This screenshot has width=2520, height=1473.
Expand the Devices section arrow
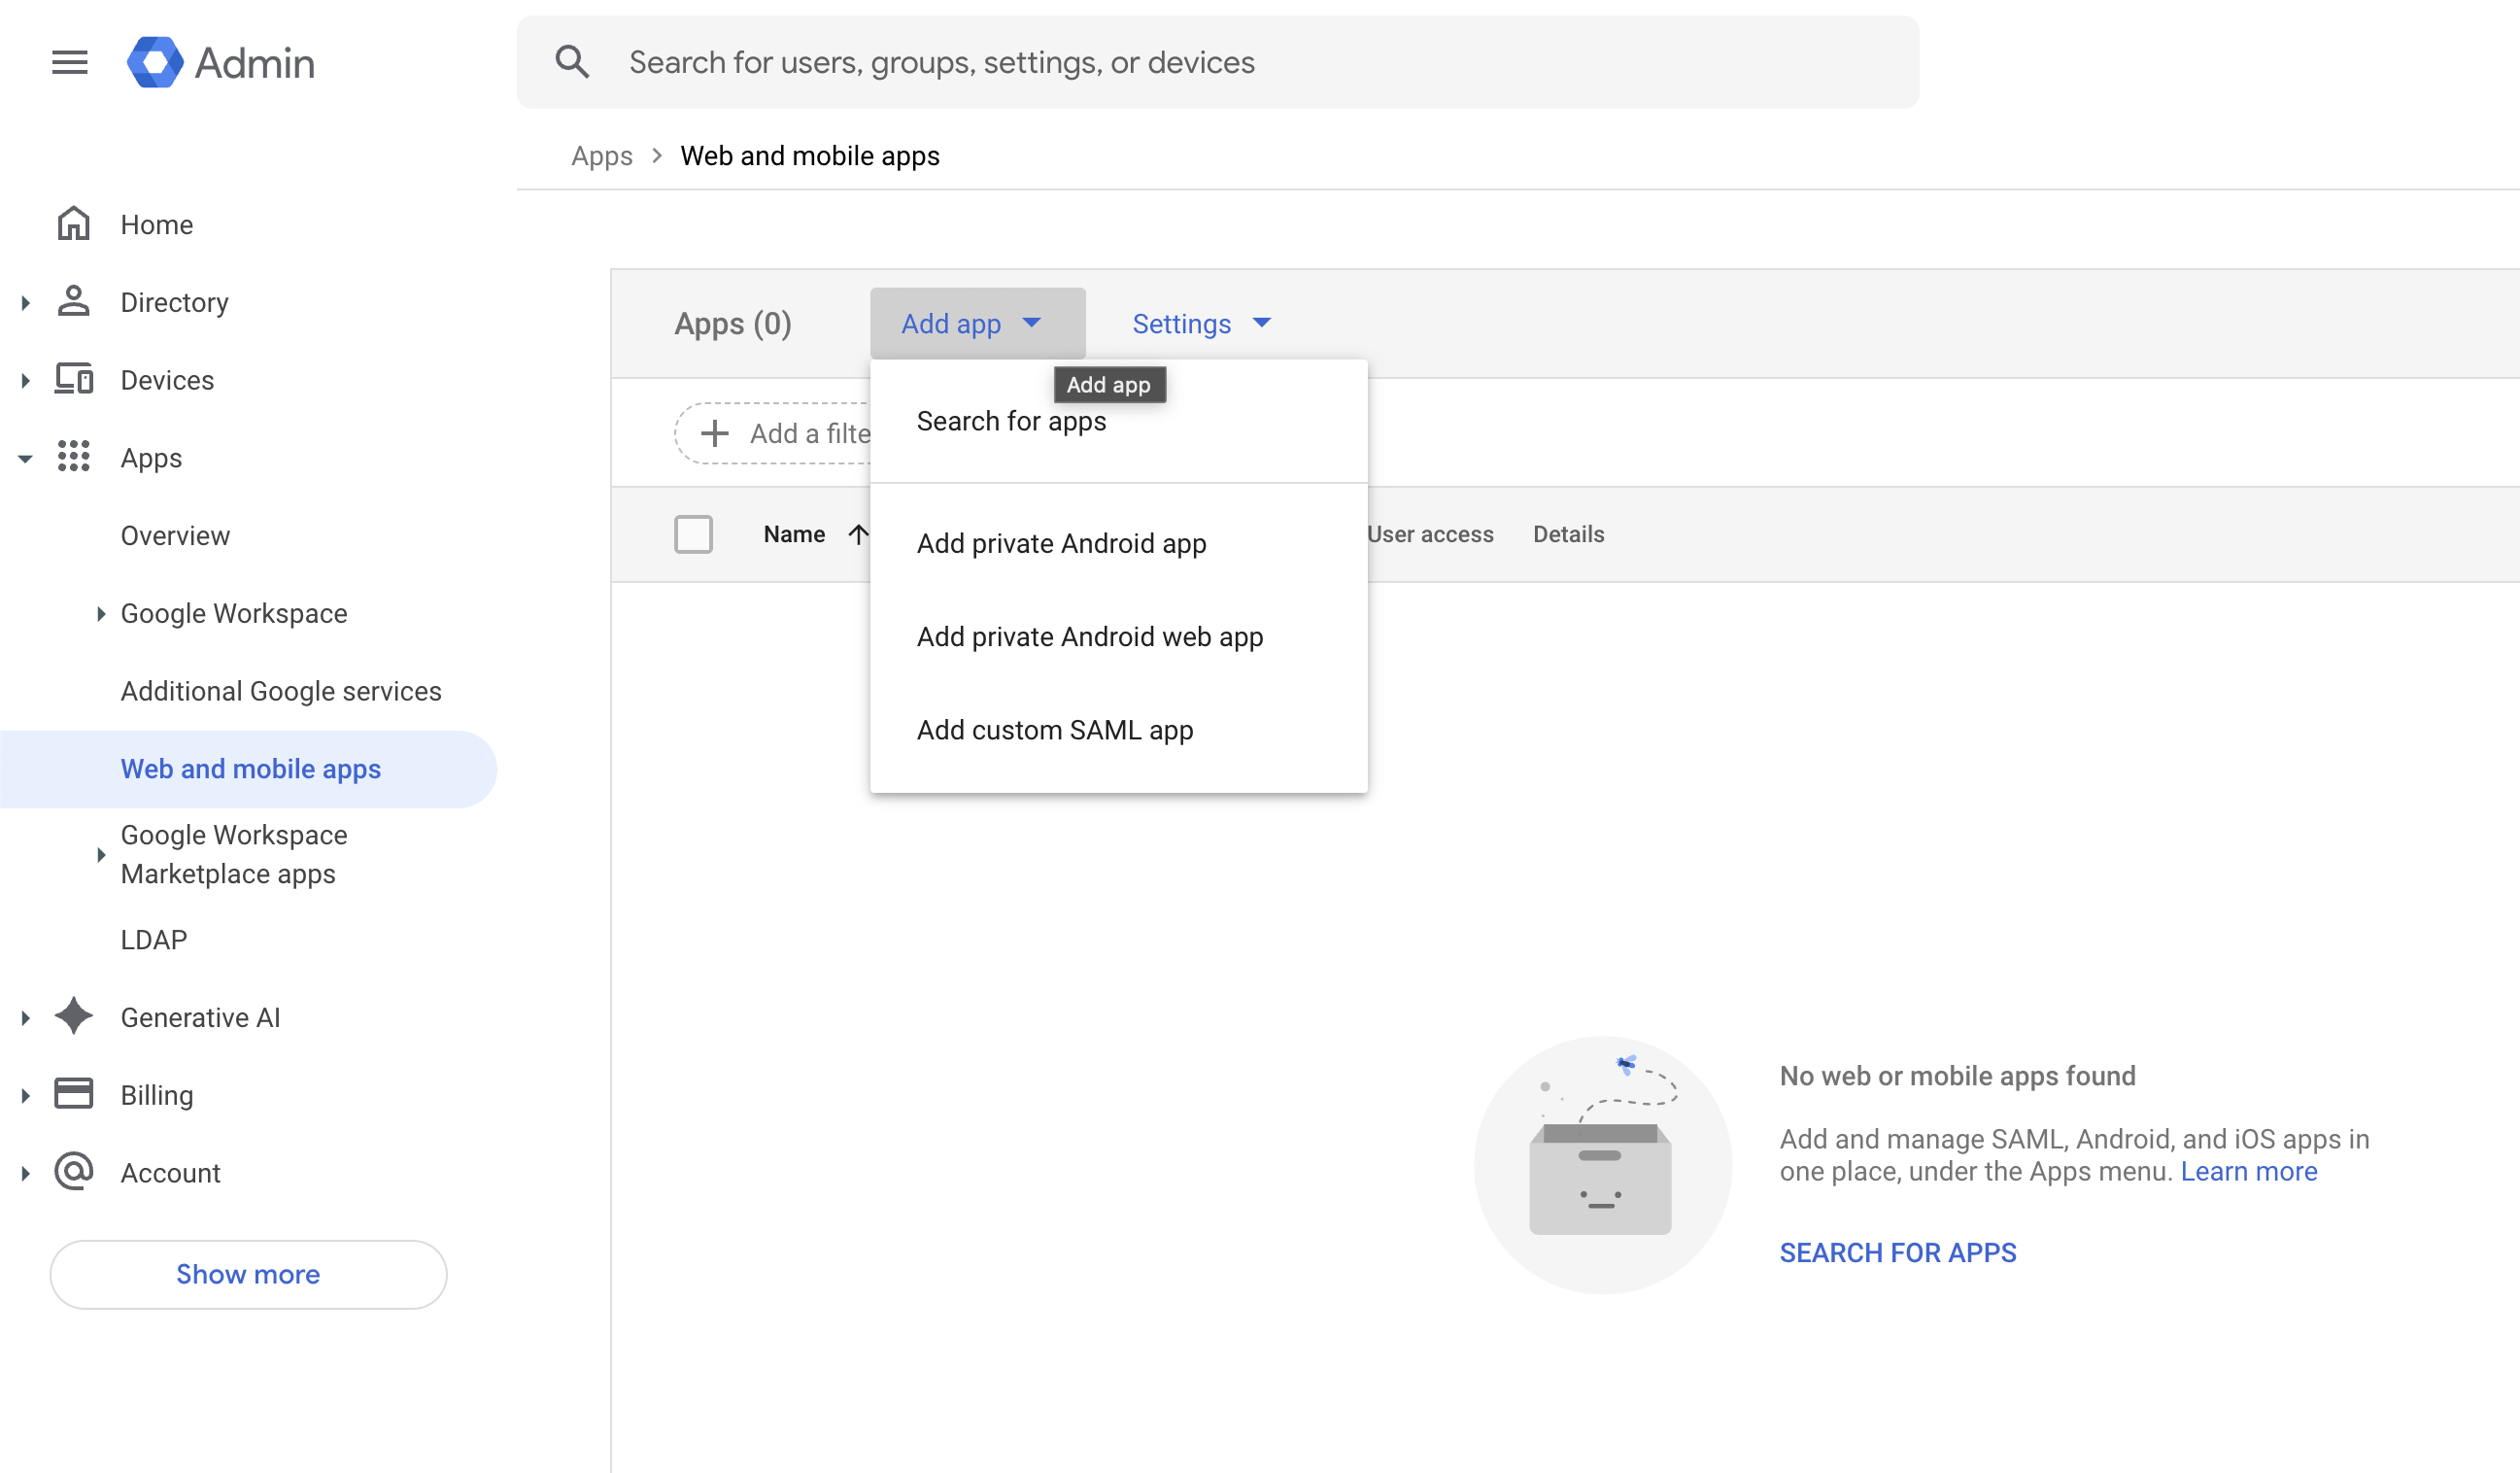[x=26, y=380]
